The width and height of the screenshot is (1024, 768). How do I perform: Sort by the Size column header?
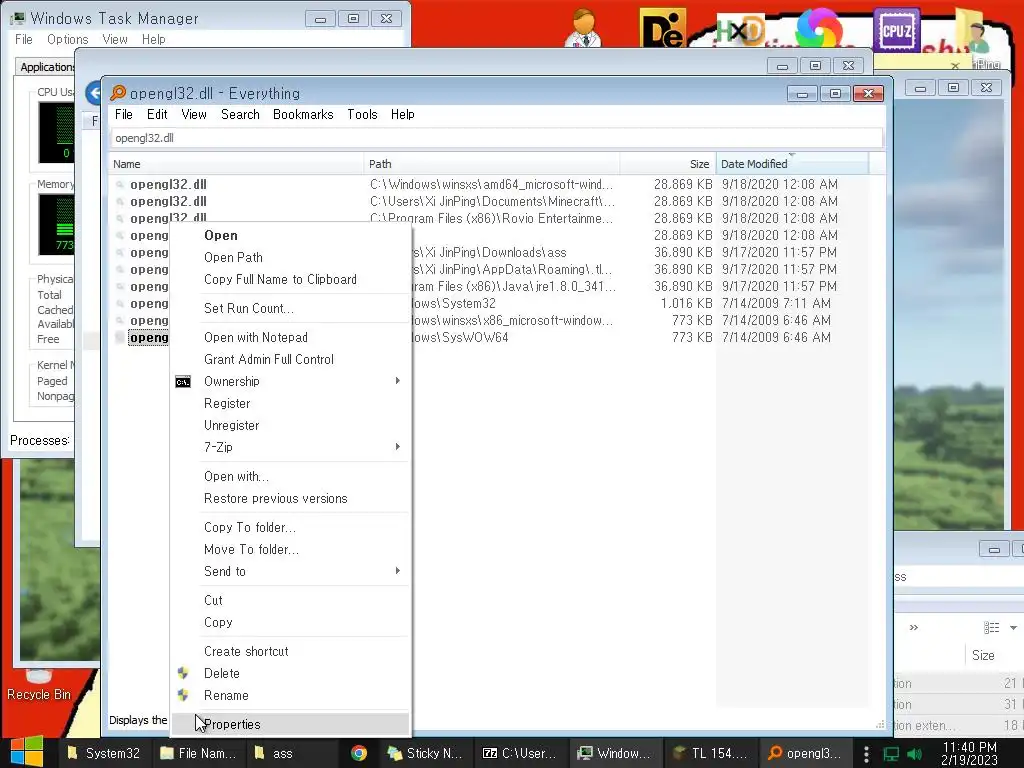(667, 164)
